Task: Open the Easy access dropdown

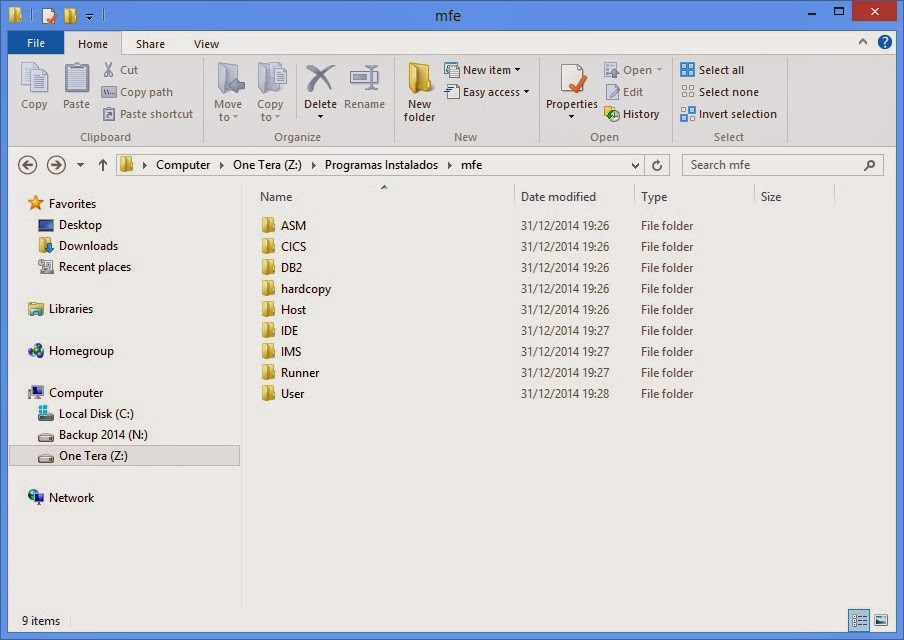Action: (487, 91)
